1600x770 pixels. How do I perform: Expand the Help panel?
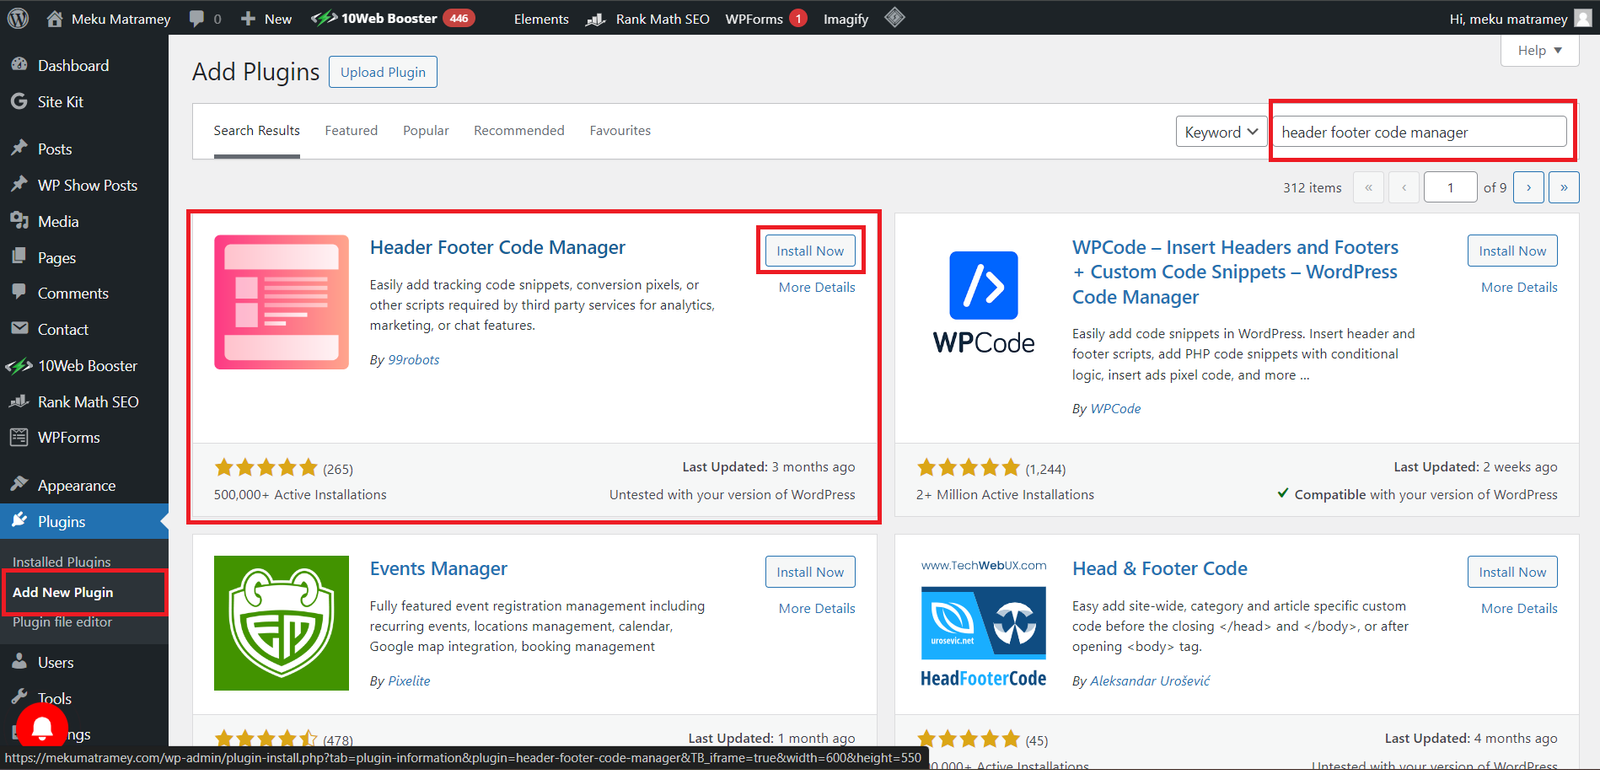(x=1539, y=50)
